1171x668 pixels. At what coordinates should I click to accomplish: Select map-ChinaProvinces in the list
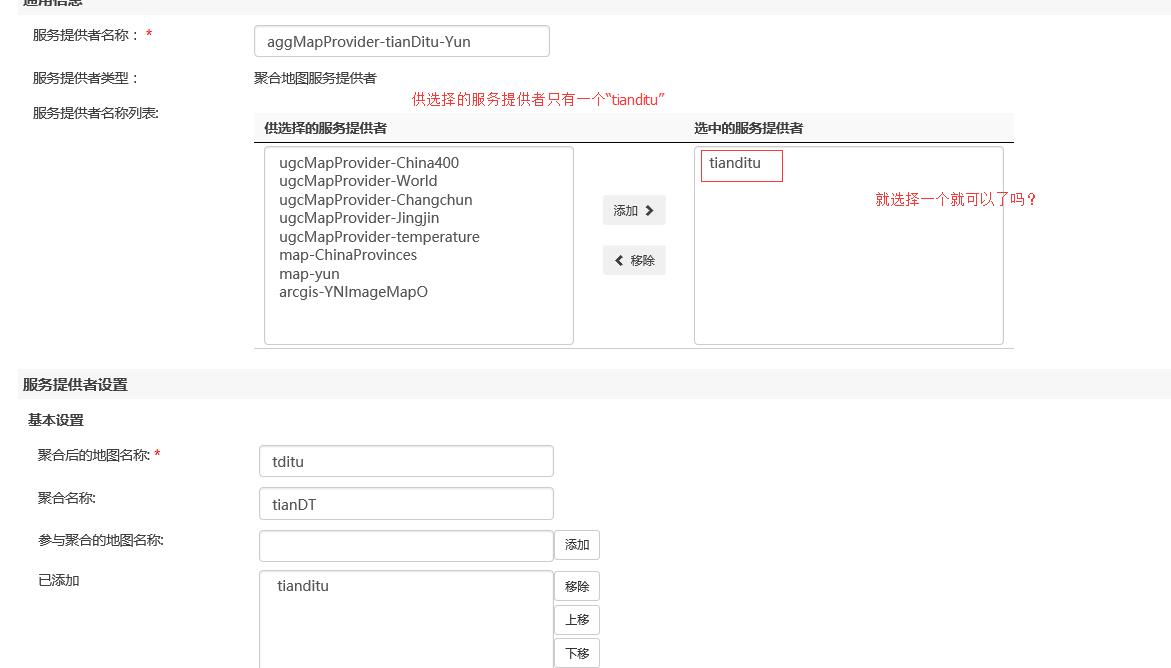pyautogui.click(x=348, y=255)
